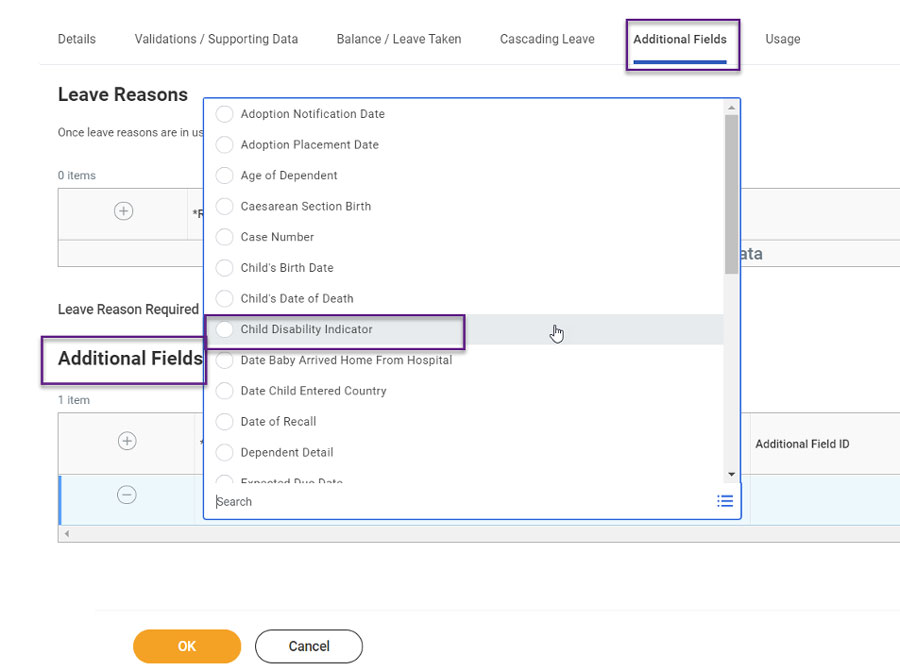Select Age of Dependent radio option
The height and width of the screenshot is (671, 900).
coord(224,175)
